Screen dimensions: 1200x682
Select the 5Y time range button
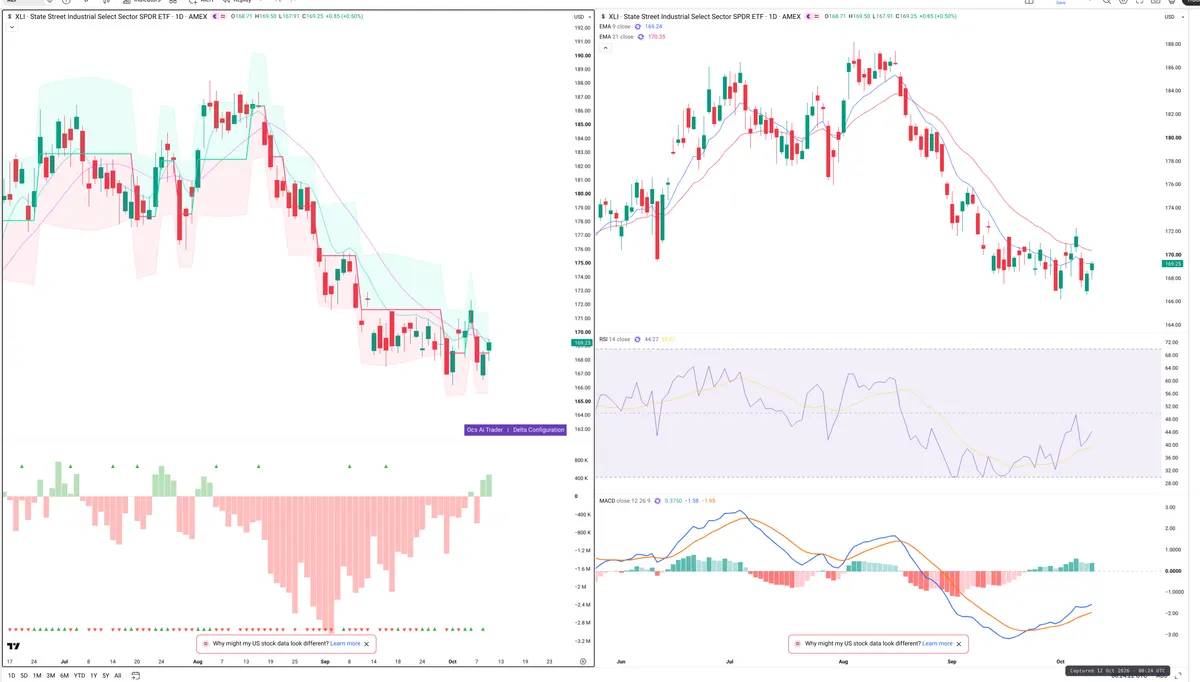[x=106, y=676]
